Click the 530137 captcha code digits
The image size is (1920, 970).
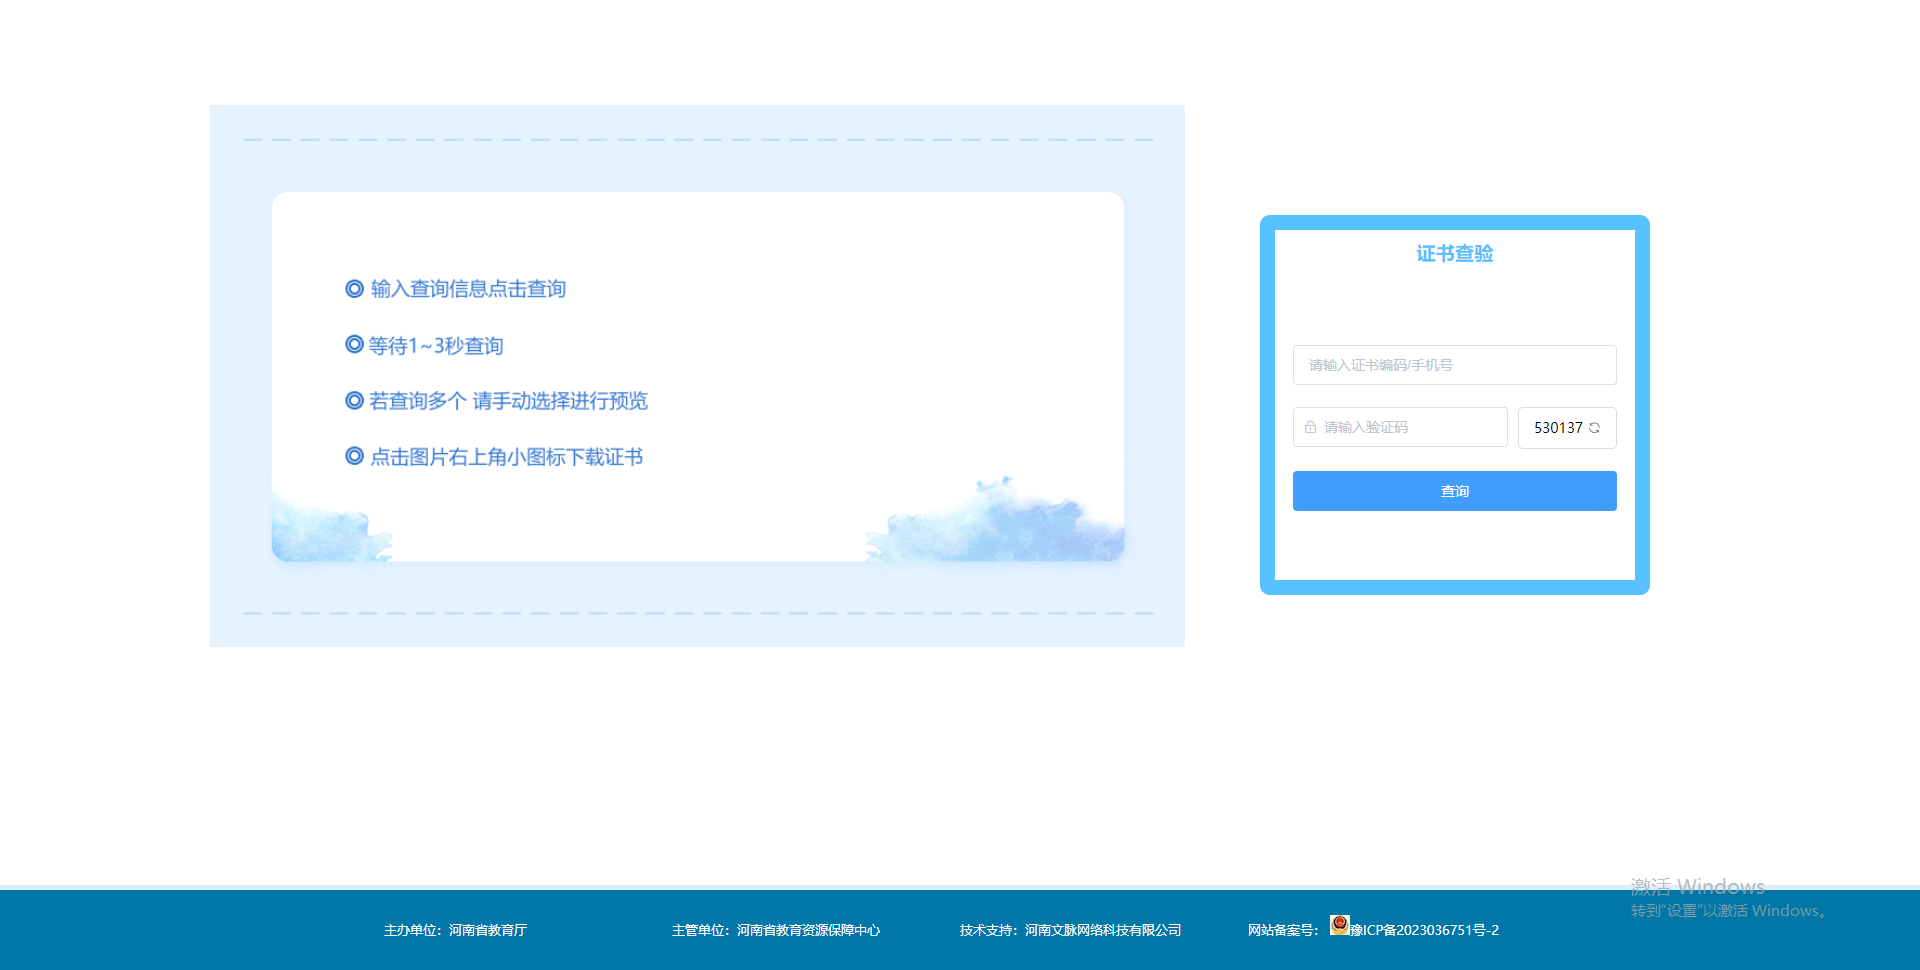coord(1557,428)
